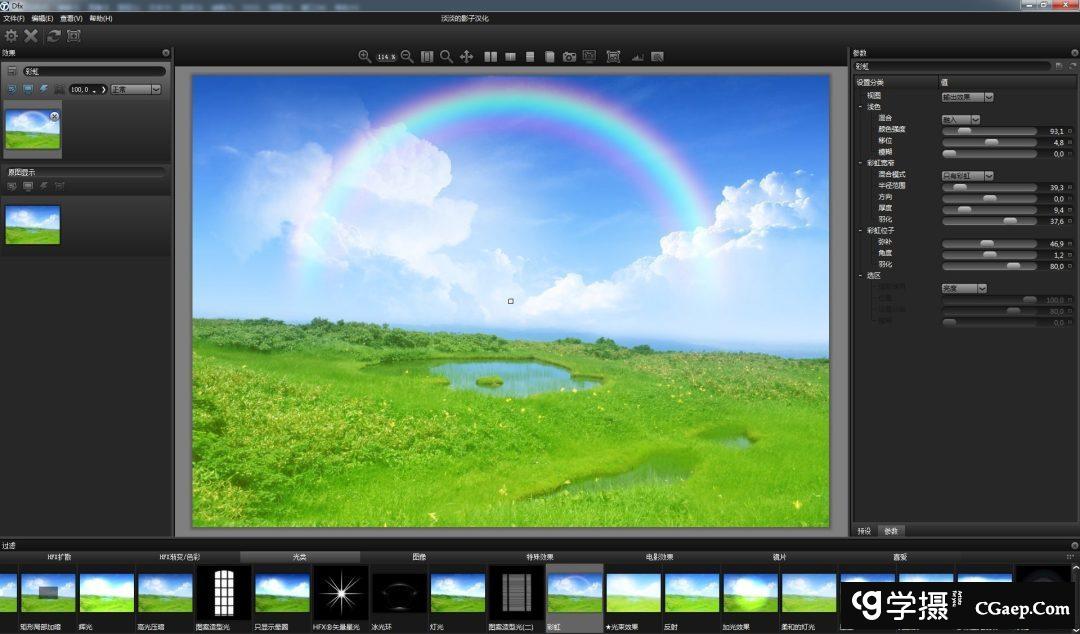Click the X cancel icon in top toolbar

point(31,36)
